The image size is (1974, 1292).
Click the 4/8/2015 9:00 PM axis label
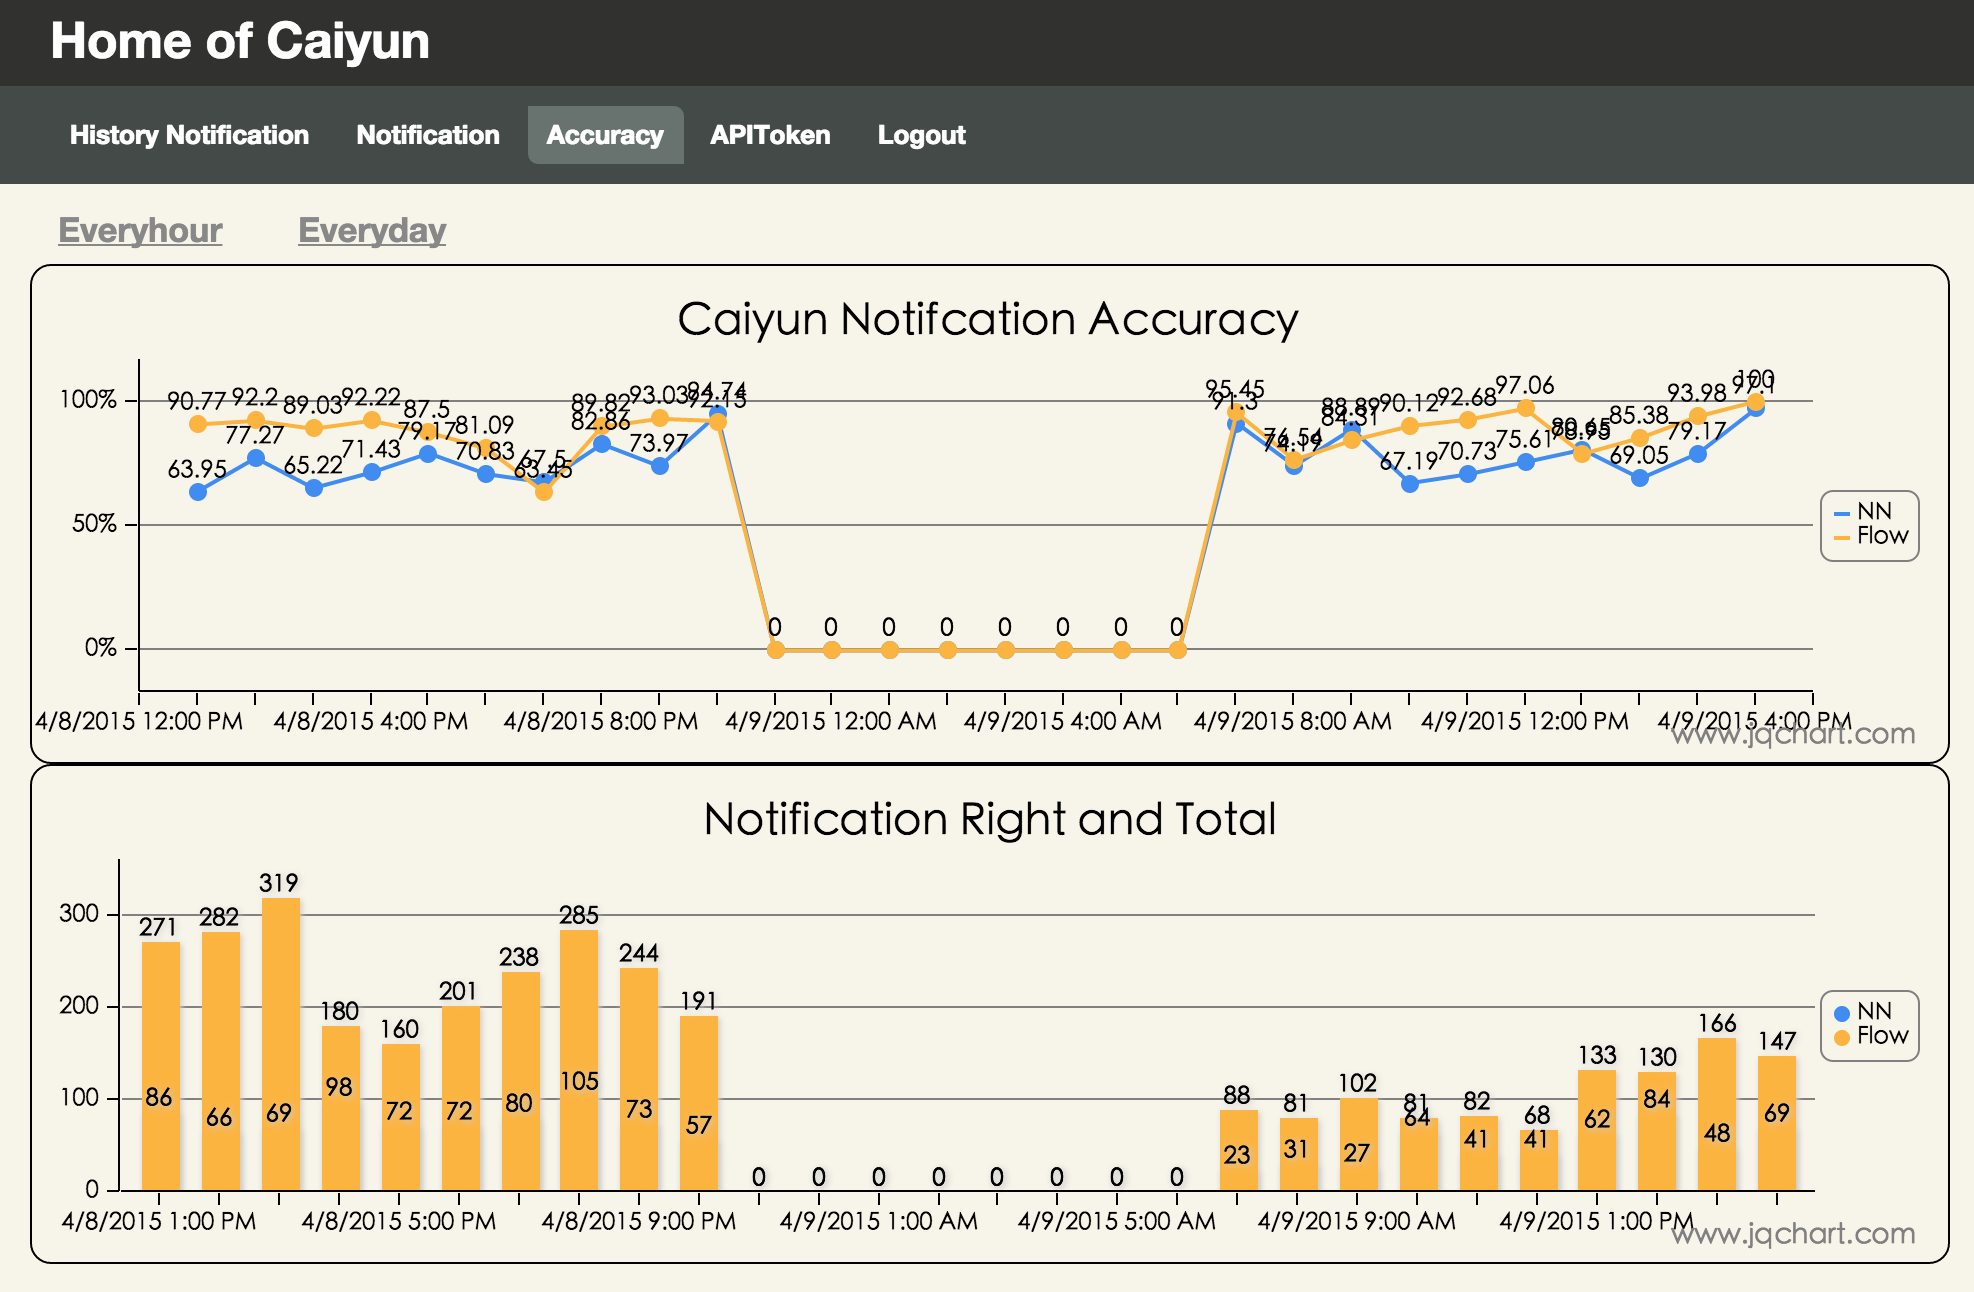click(x=639, y=1221)
